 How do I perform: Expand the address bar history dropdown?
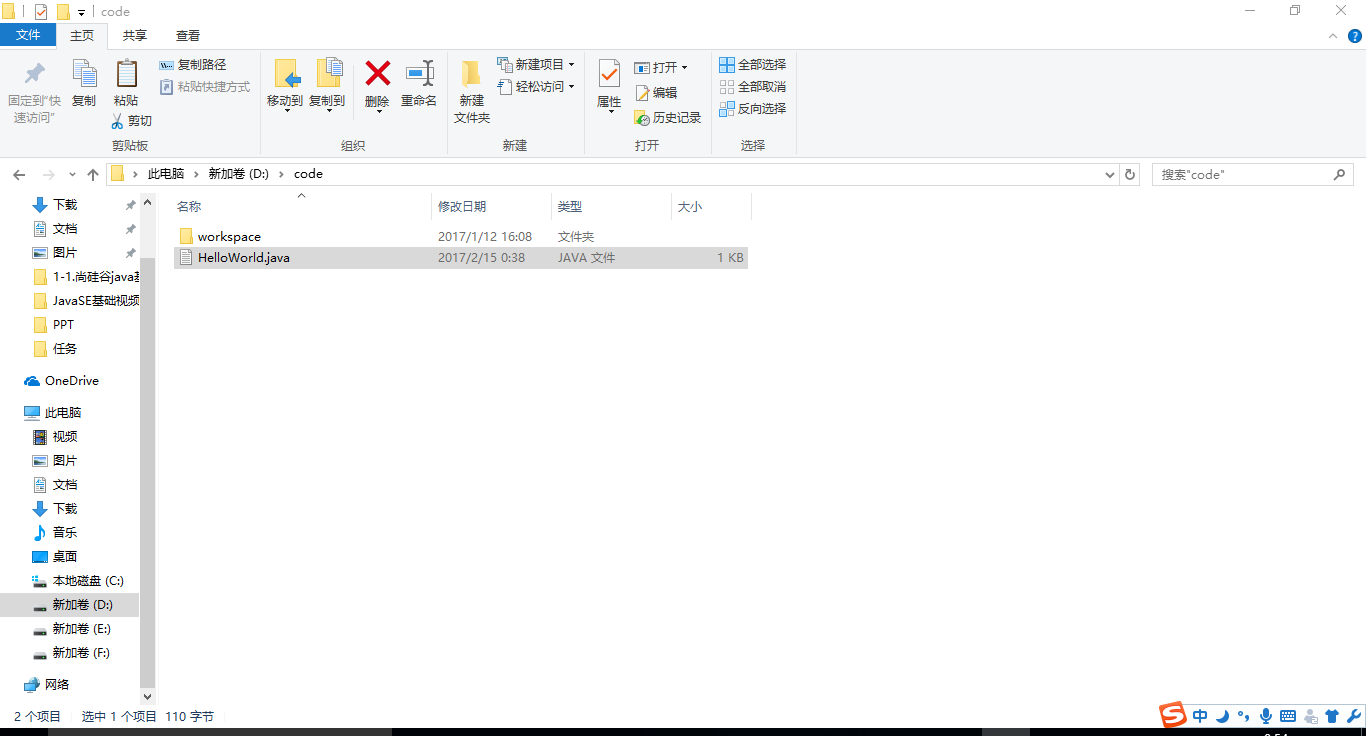pos(1110,174)
